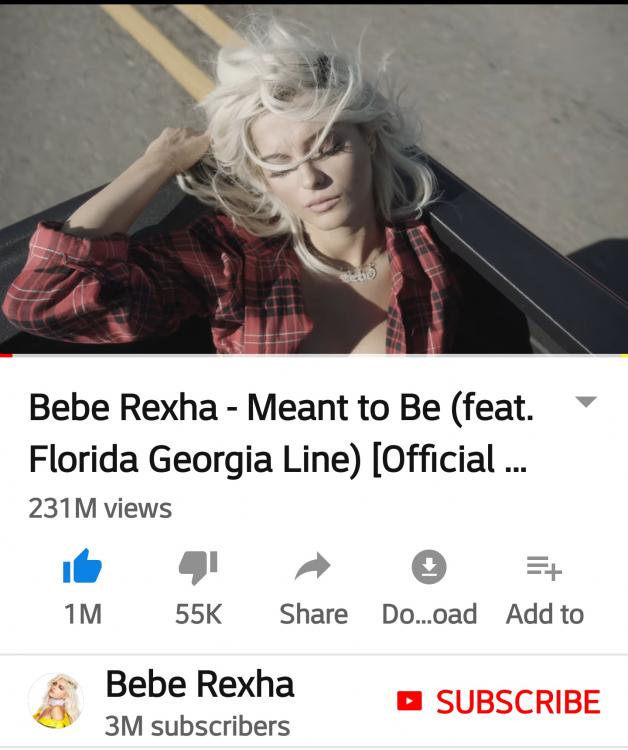Click the 1M likes count
This screenshot has height=750, width=628.
[x=83, y=614]
